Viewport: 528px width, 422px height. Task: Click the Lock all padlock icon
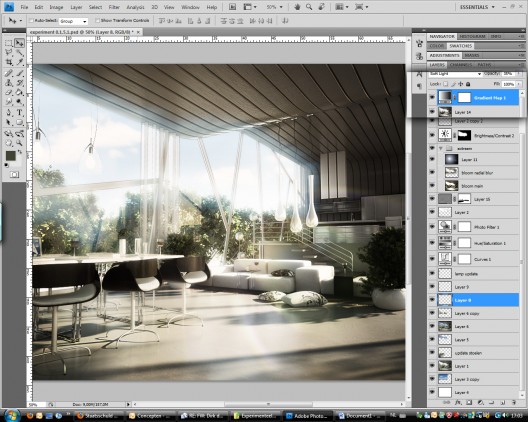pyautogui.click(x=468, y=84)
